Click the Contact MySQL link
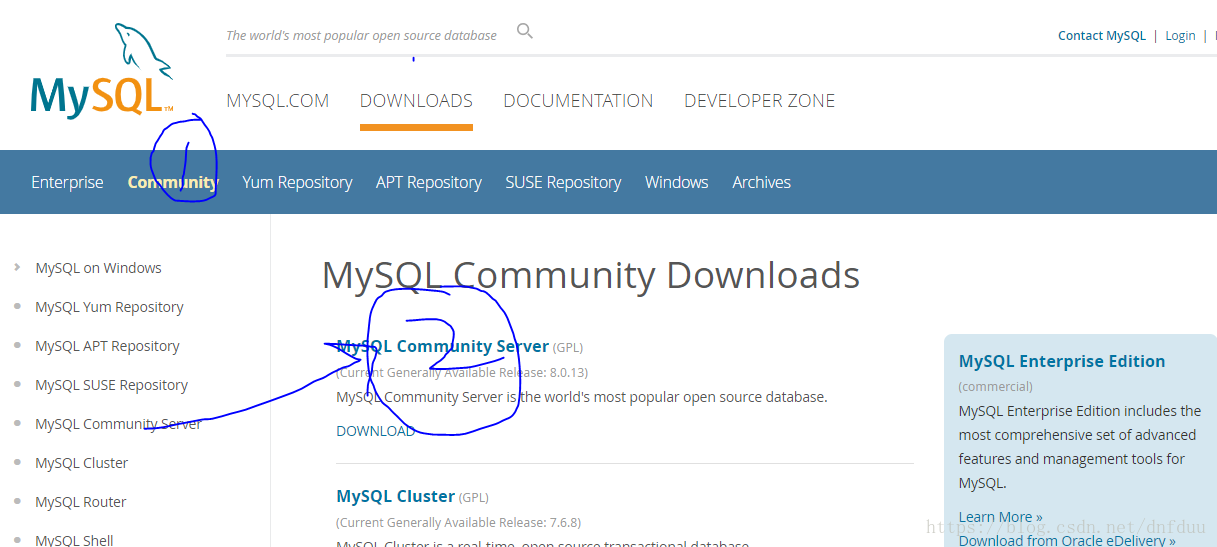The height and width of the screenshot is (547, 1217). [x=1102, y=35]
